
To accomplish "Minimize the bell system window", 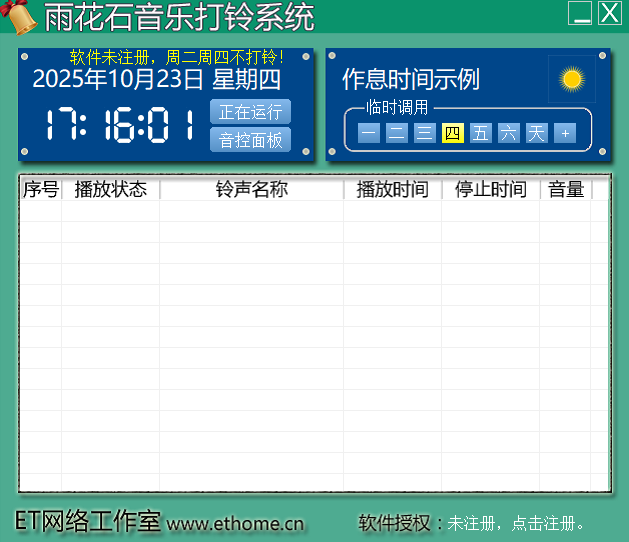I will (x=580, y=13).
